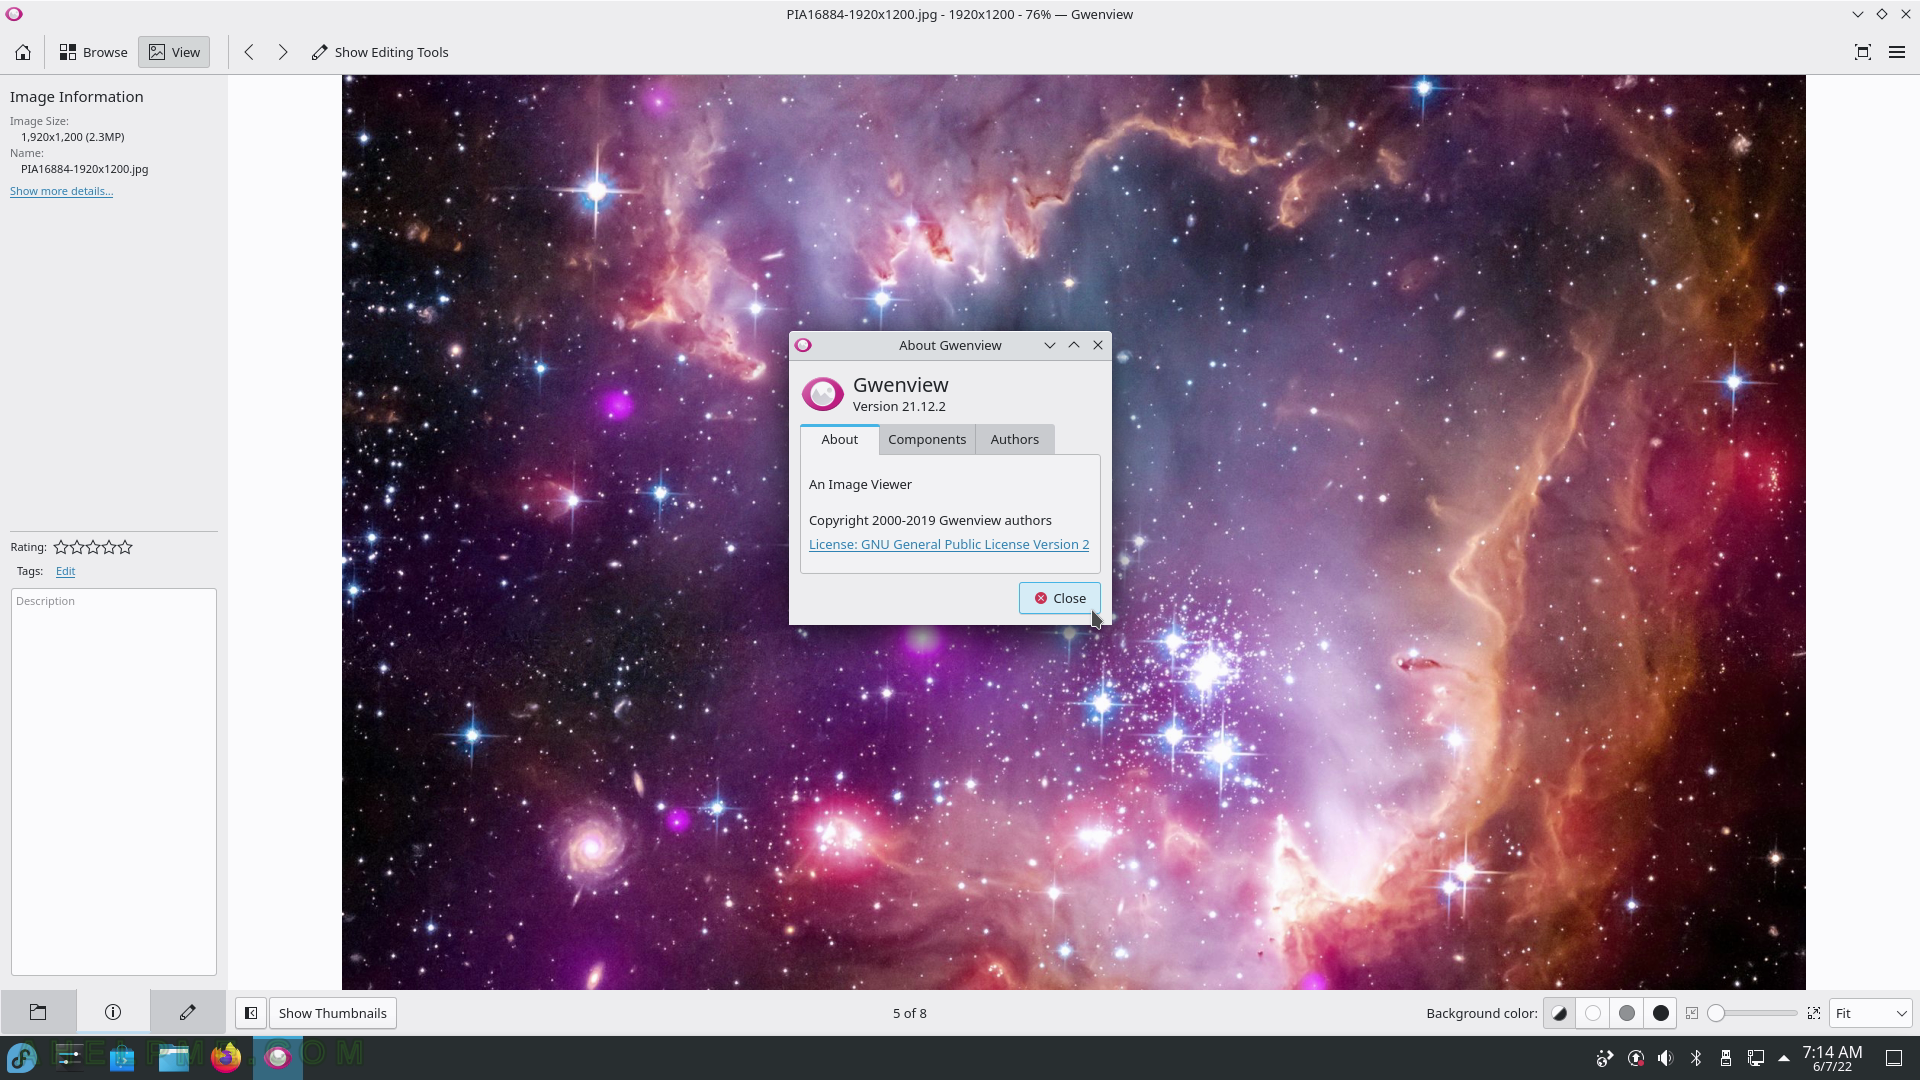Open the hamburger menu
Image resolution: width=1920 pixels, height=1080 pixels.
pyautogui.click(x=1897, y=52)
